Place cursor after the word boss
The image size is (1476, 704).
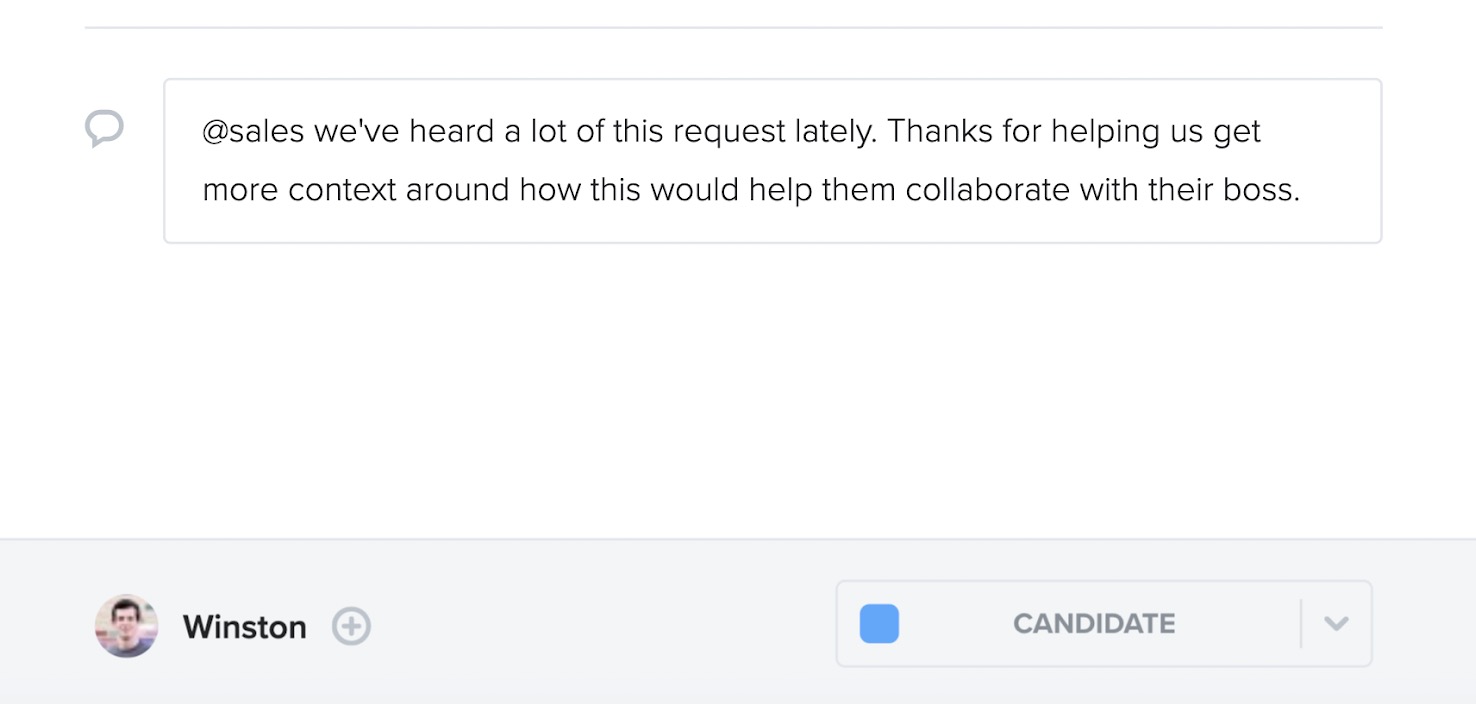1301,190
